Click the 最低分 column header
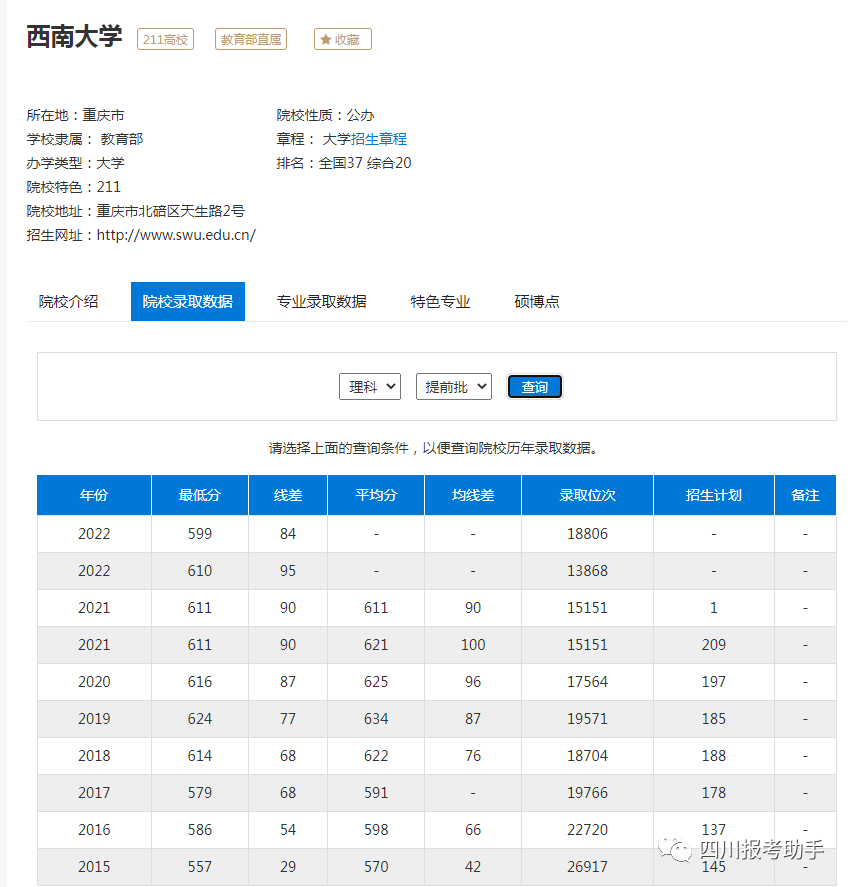The image size is (852, 887). 200,495
